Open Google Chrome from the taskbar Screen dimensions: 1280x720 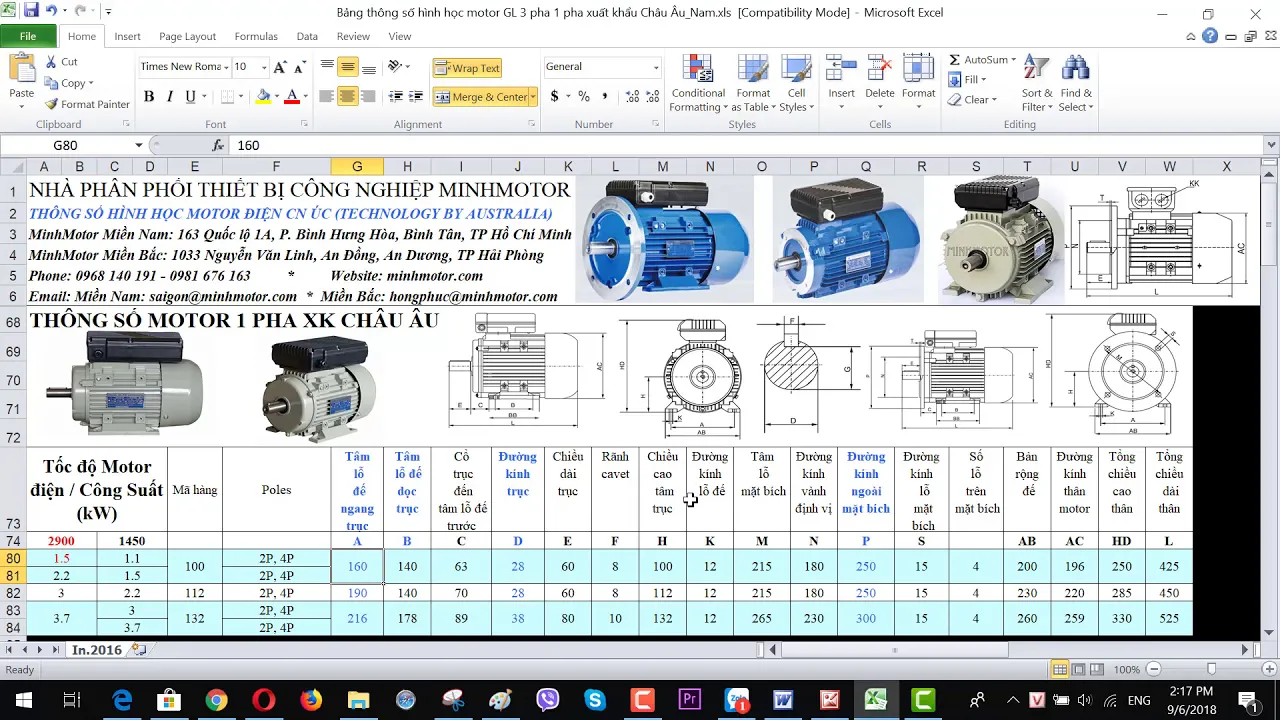(216, 700)
